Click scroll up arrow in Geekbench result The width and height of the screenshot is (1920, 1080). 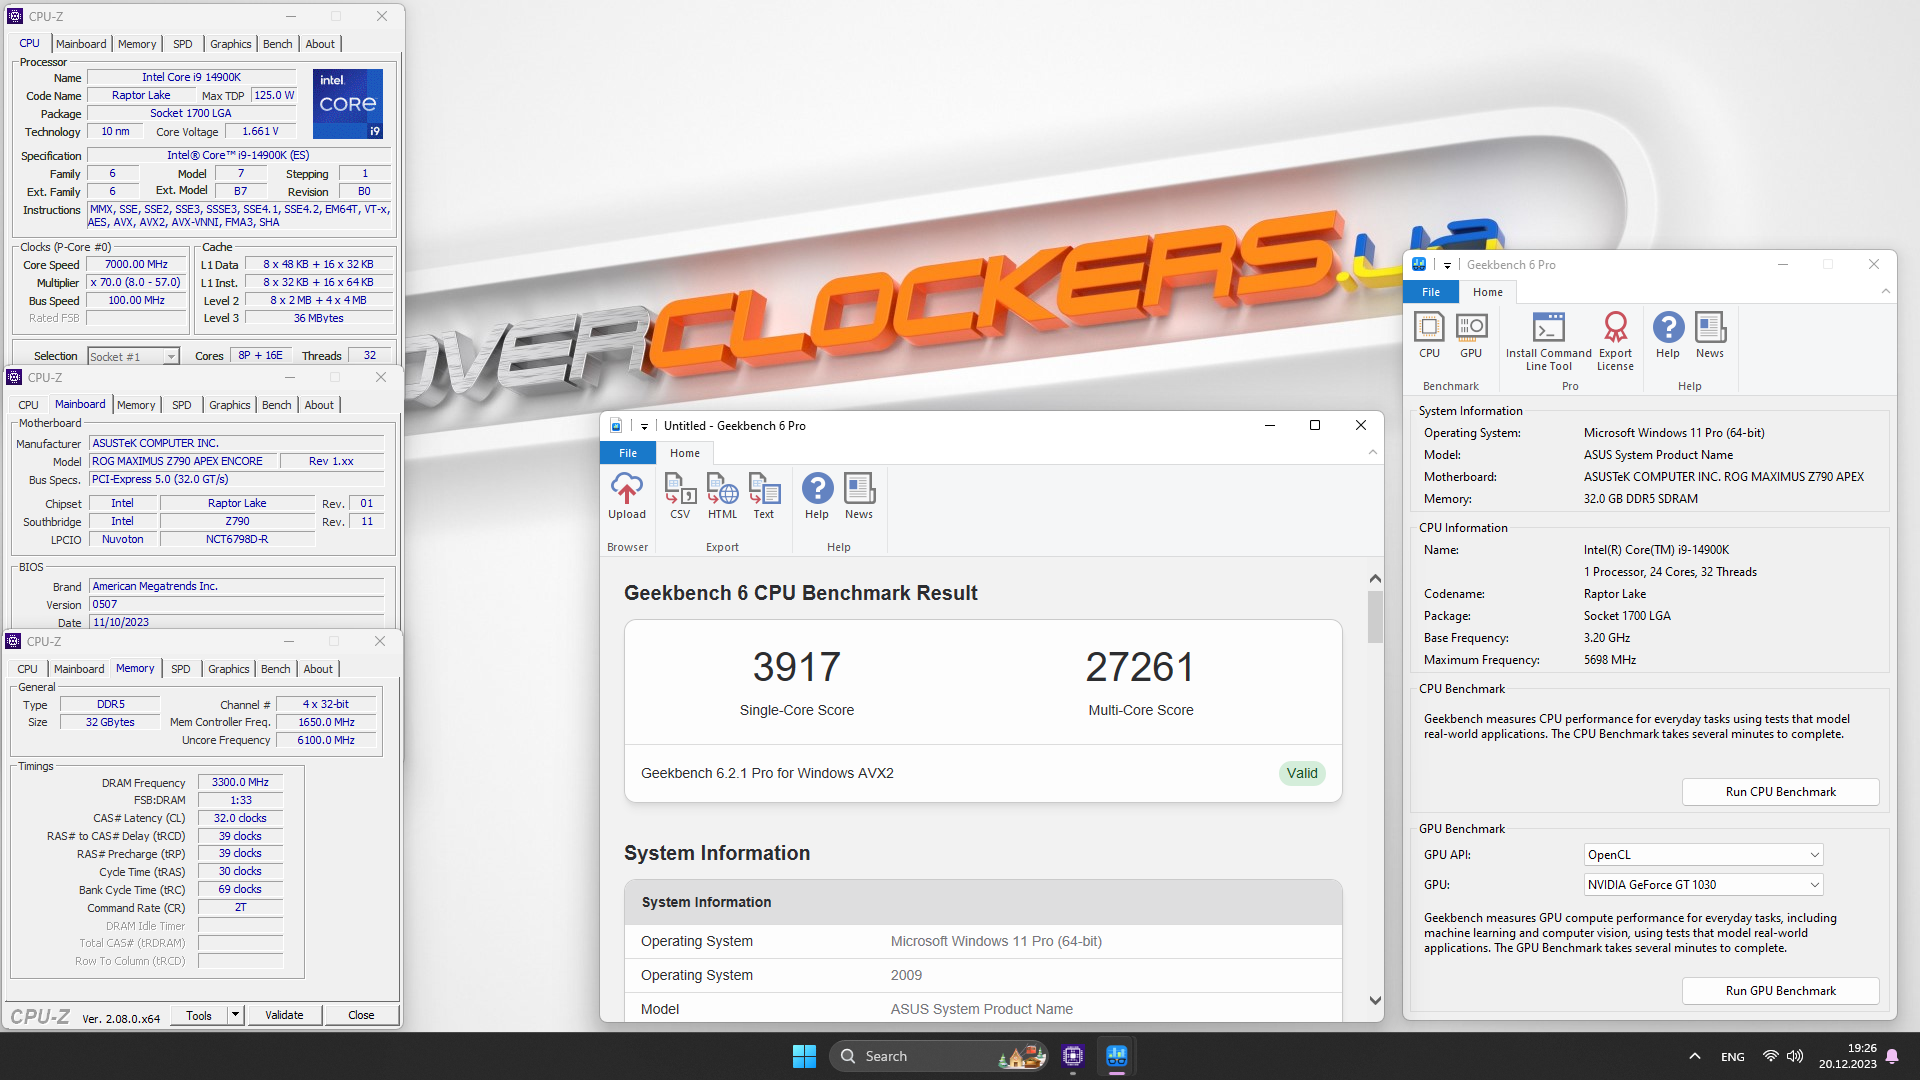click(x=1375, y=579)
